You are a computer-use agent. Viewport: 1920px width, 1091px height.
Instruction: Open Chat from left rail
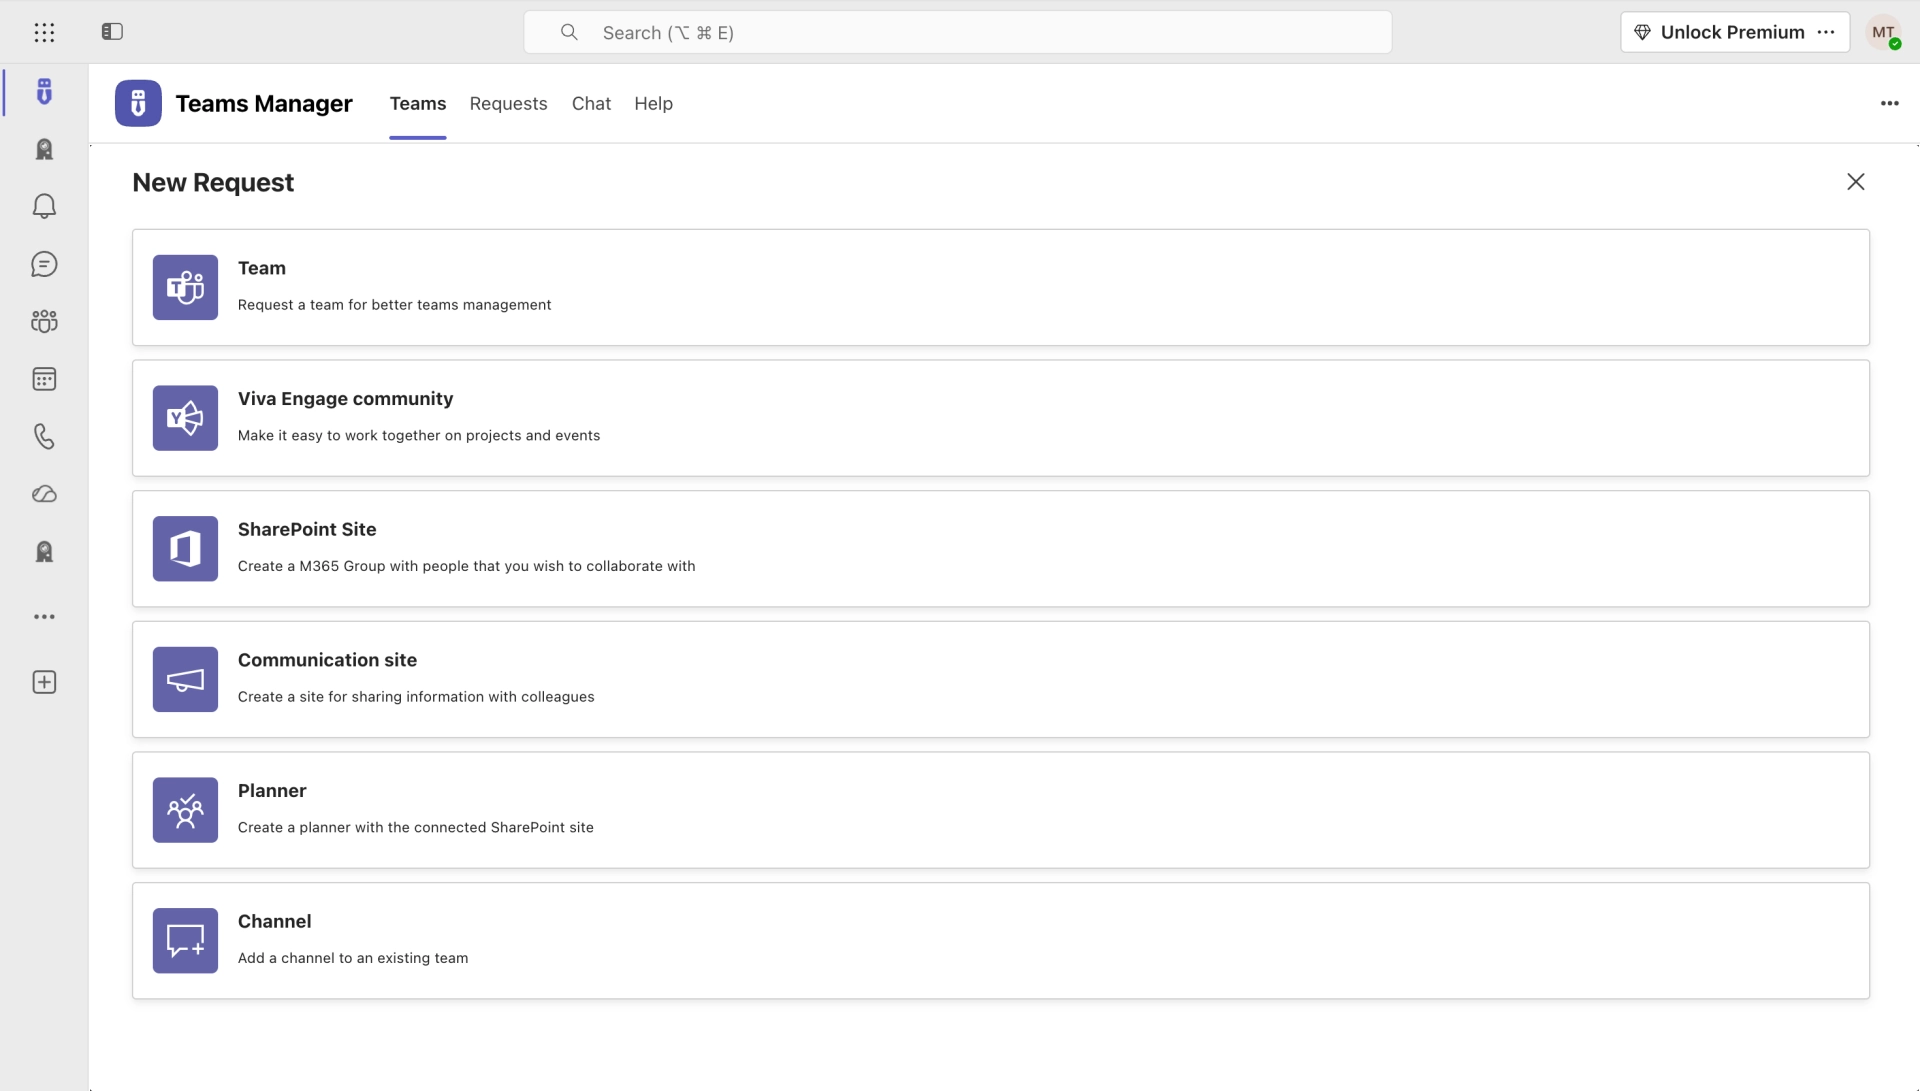44,264
